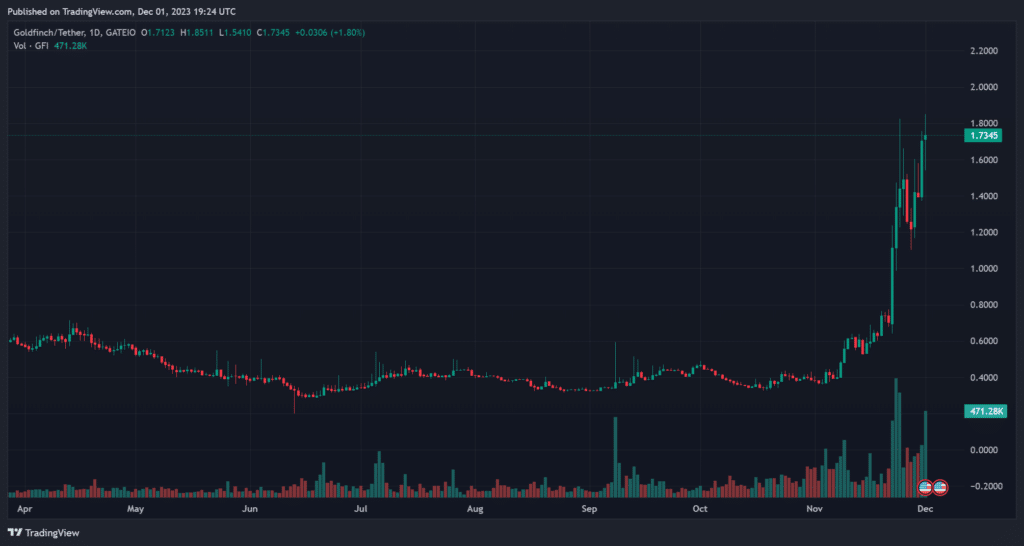Click the 1.6000 price axis label
The height and width of the screenshot is (546, 1024).
tap(982, 160)
